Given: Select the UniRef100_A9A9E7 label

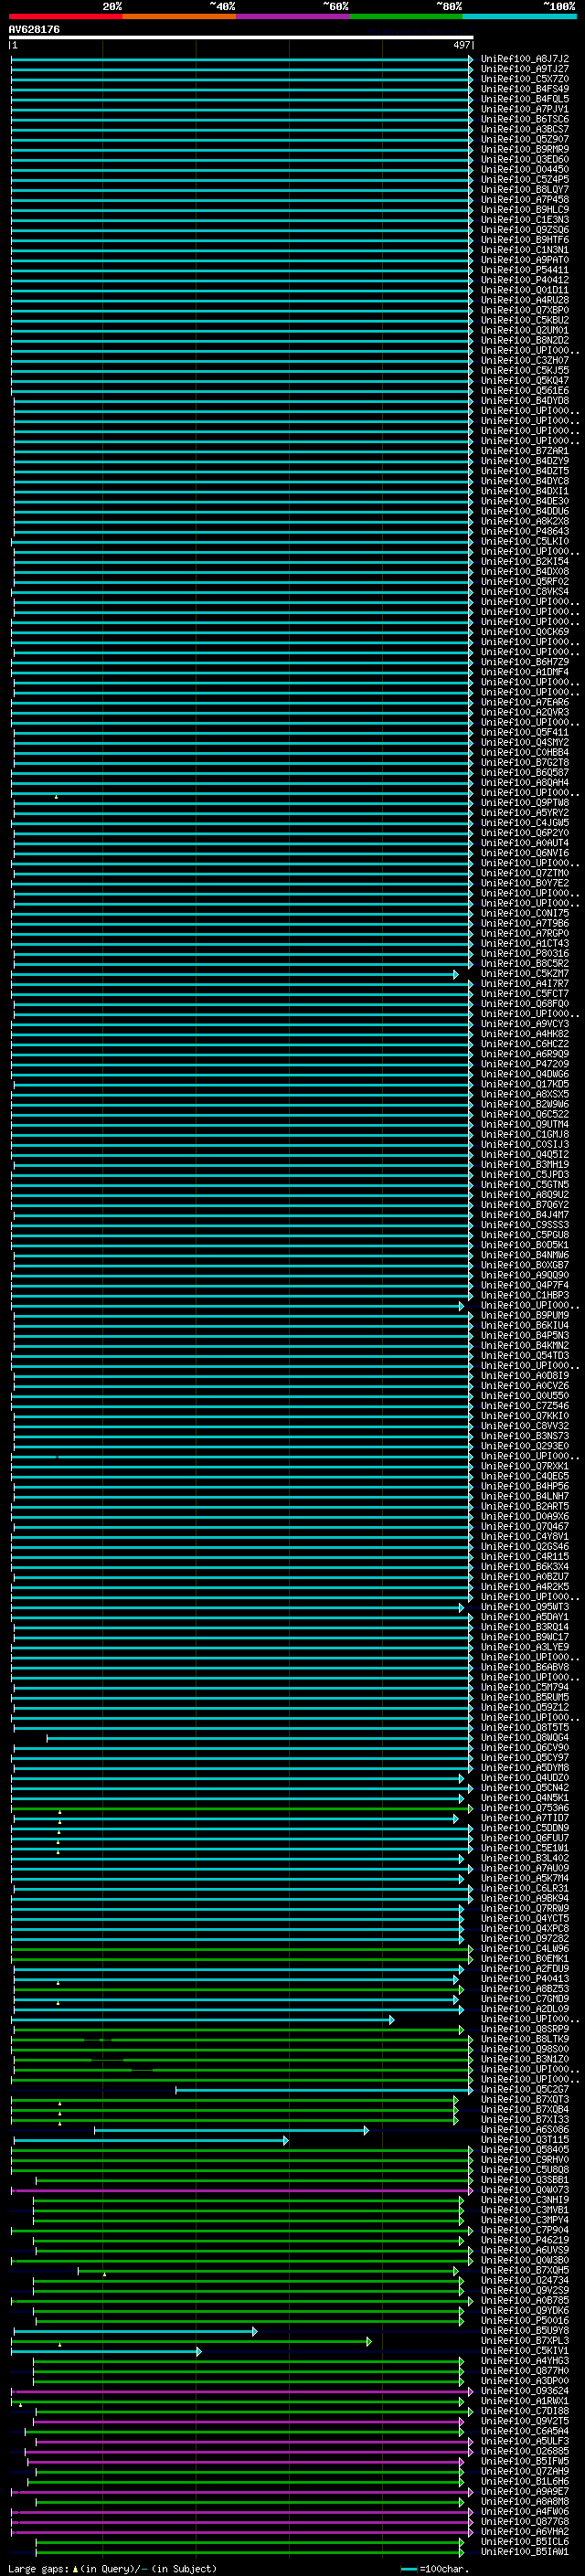Looking at the screenshot, I should (x=524, y=2491).
